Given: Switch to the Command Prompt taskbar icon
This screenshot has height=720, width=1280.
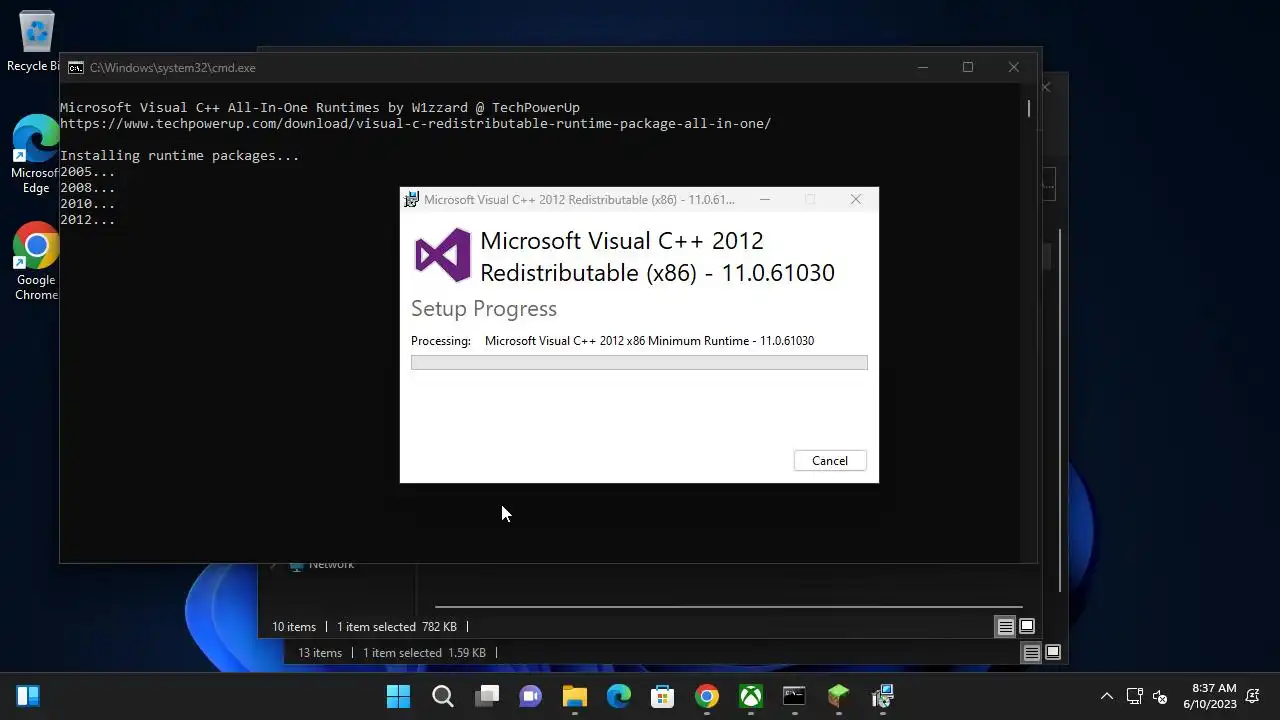Looking at the screenshot, I should pyautogui.click(x=794, y=696).
